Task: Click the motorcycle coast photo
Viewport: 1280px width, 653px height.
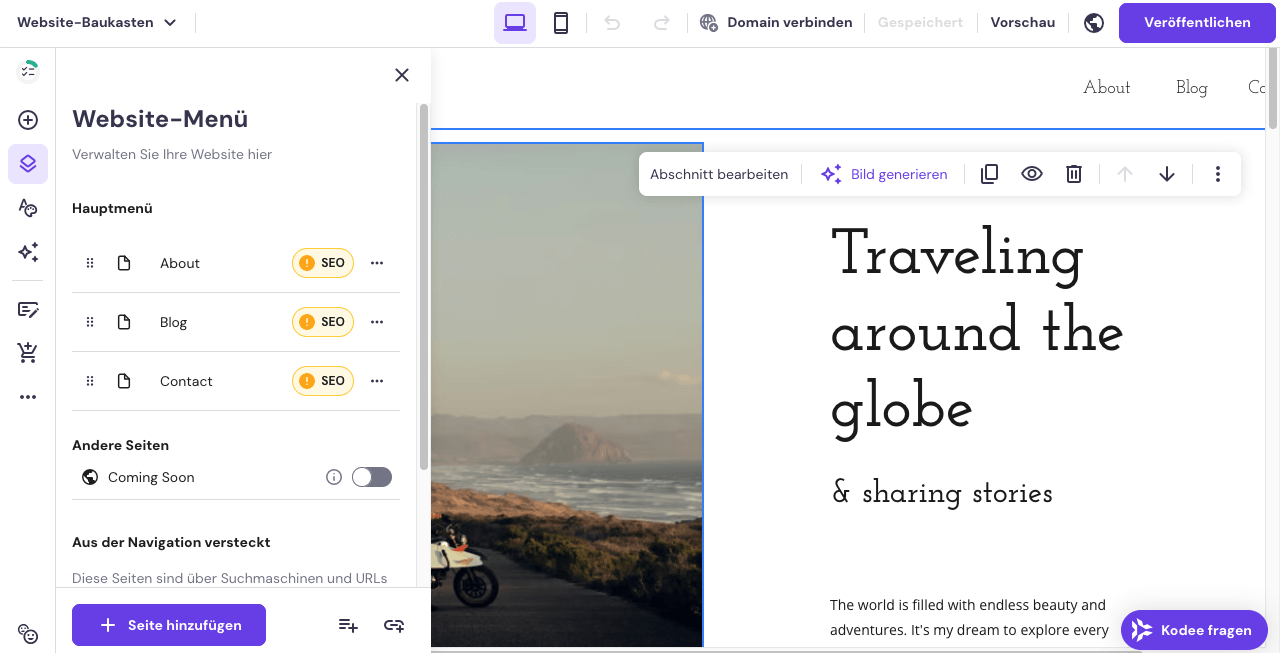Action: pyautogui.click(x=567, y=395)
